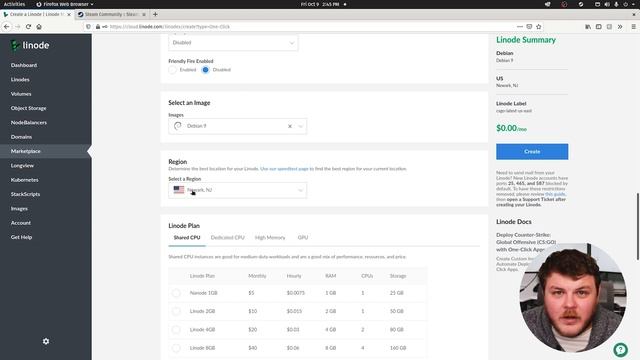Go back with browser back arrow
Screen dimensions: 640x360
point(7,27)
